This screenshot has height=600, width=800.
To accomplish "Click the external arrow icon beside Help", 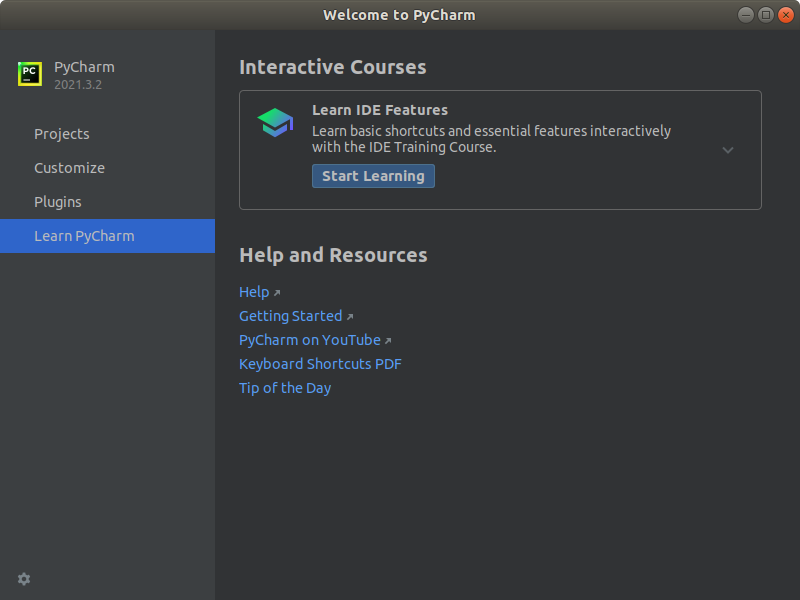I will pyautogui.click(x=277, y=293).
